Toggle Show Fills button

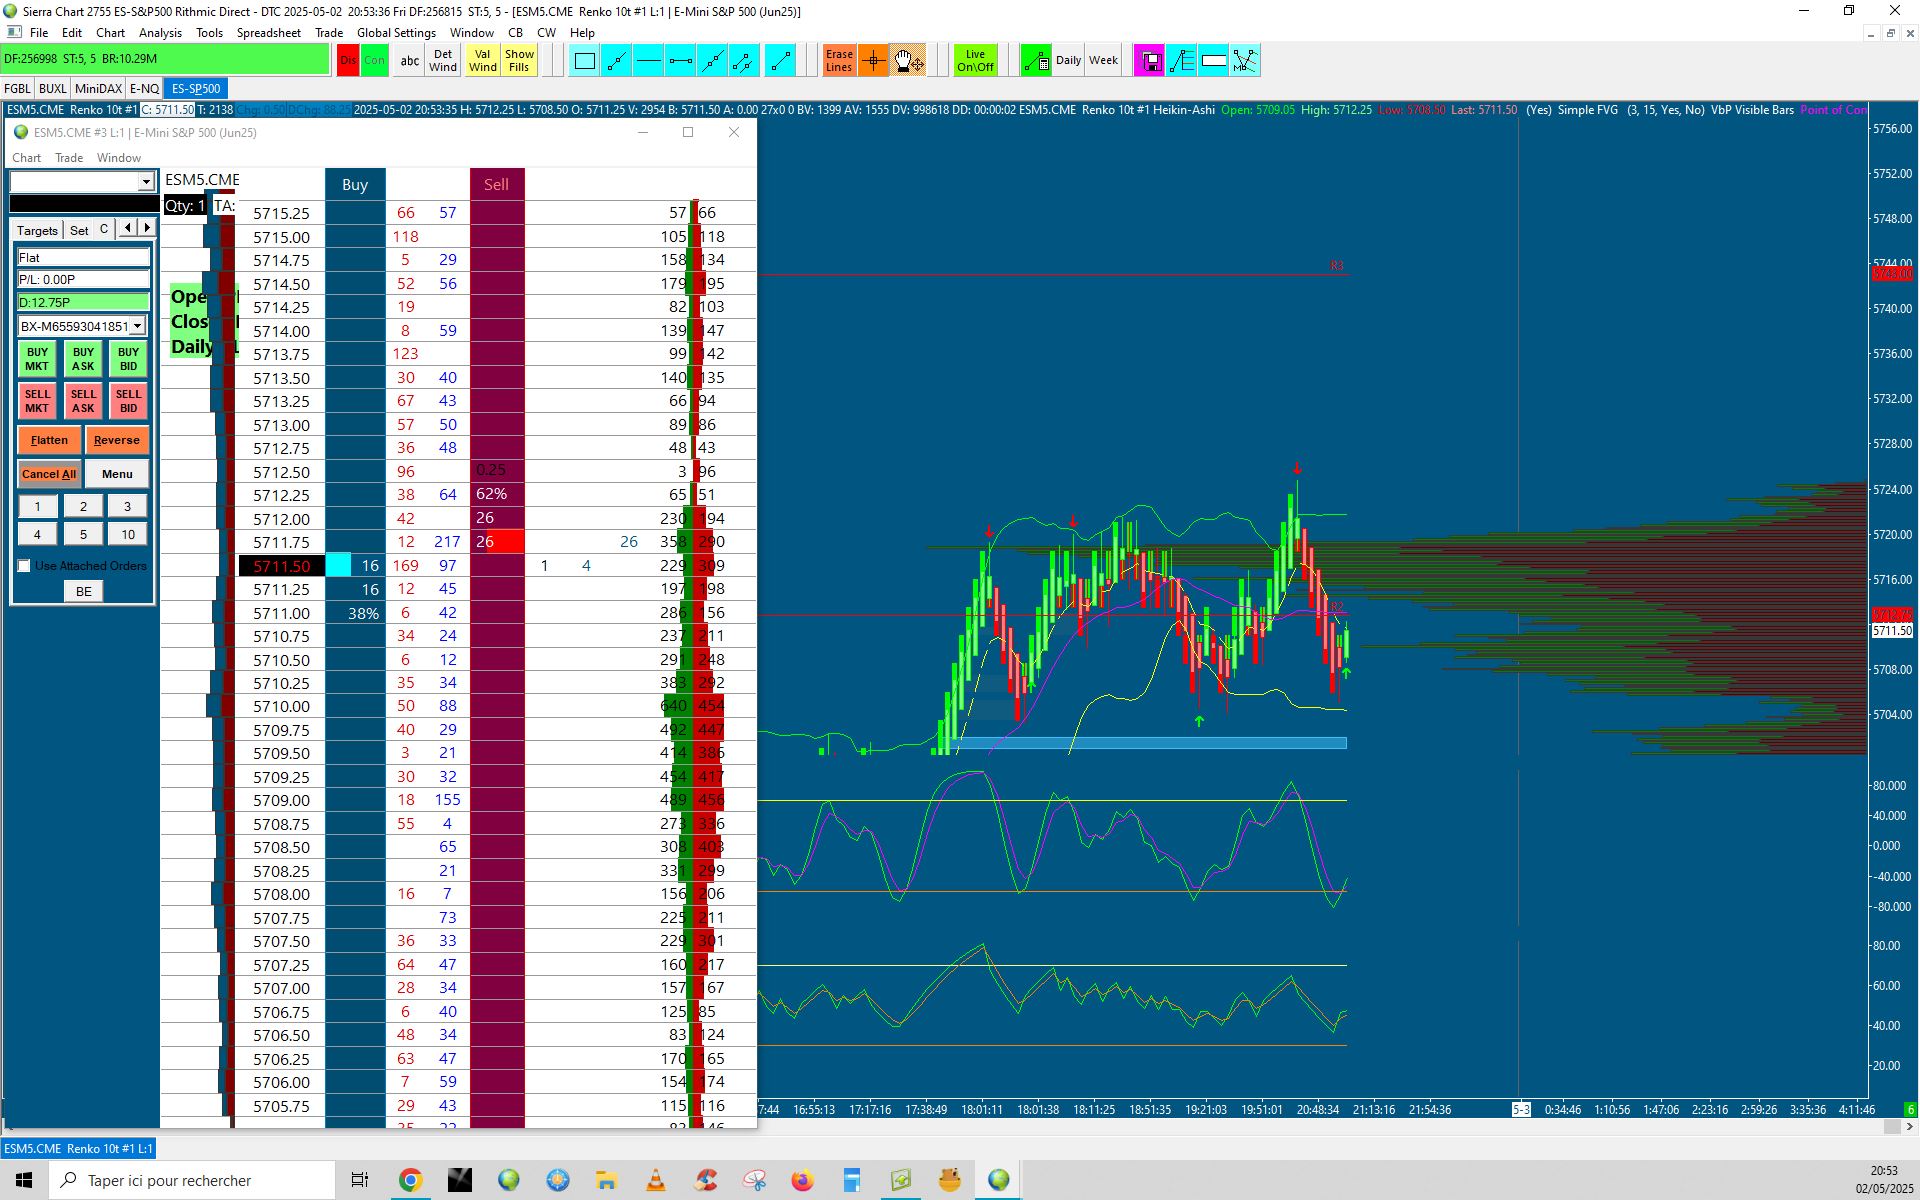519,62
